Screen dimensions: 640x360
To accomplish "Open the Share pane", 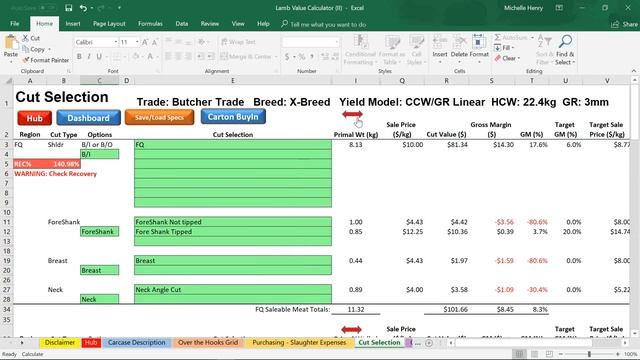I will click(x=624, y=24).
